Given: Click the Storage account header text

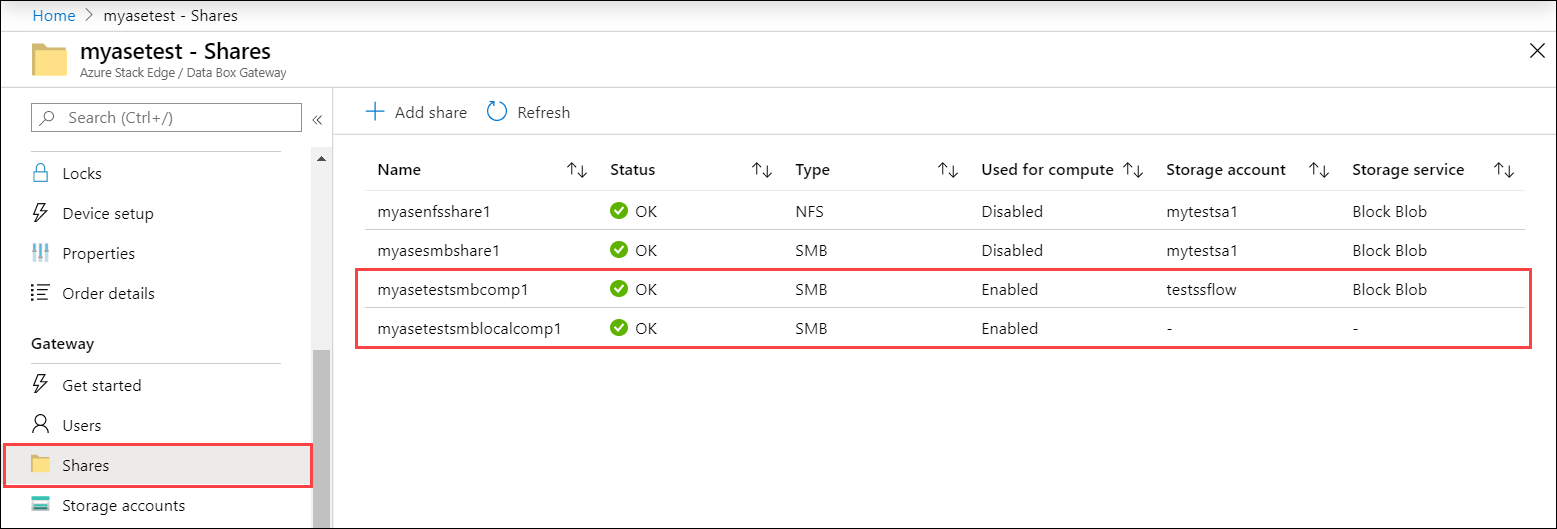Looking at the screenshot, I should coord(1226,170).
